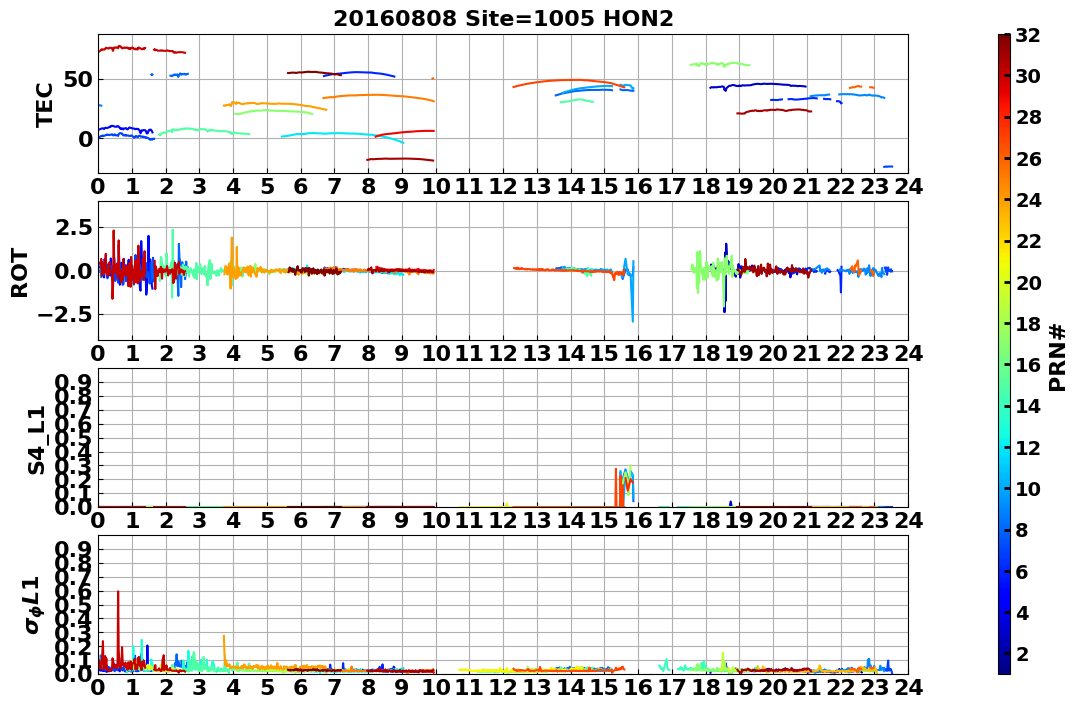Viewport: 1077px width, 709px height.
Task: Select colorbar tick label 24
Action: point(1028,200)
